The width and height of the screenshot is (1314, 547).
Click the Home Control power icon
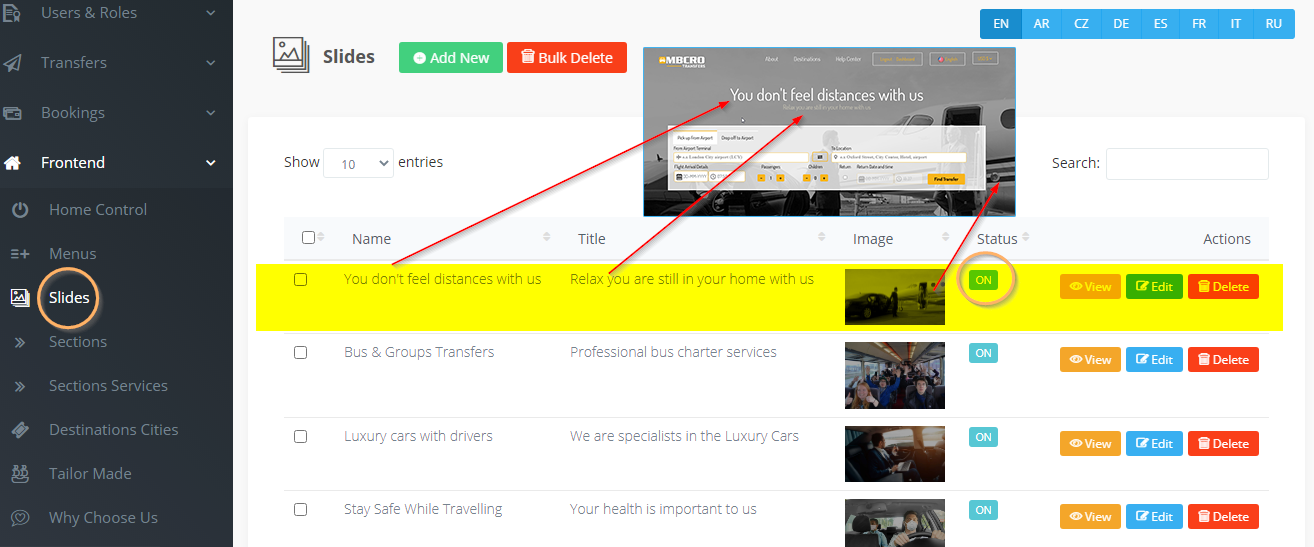(x=20, y=210)
